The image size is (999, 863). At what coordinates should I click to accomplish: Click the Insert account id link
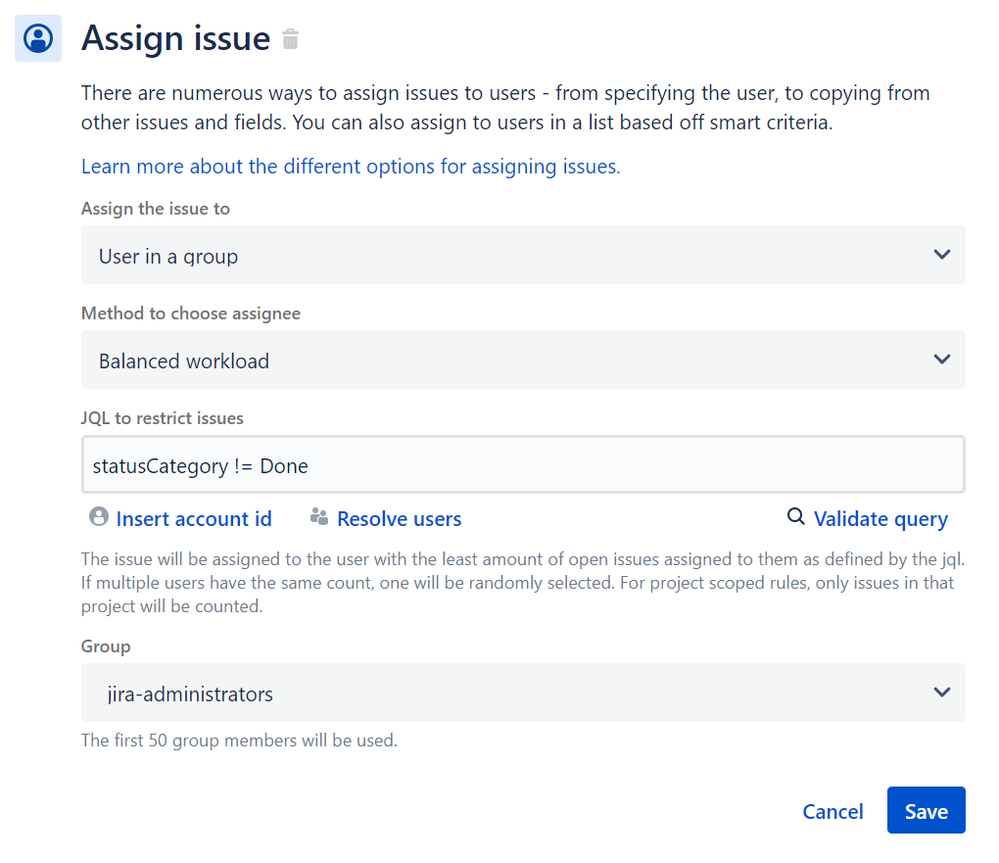click(194, 518)
